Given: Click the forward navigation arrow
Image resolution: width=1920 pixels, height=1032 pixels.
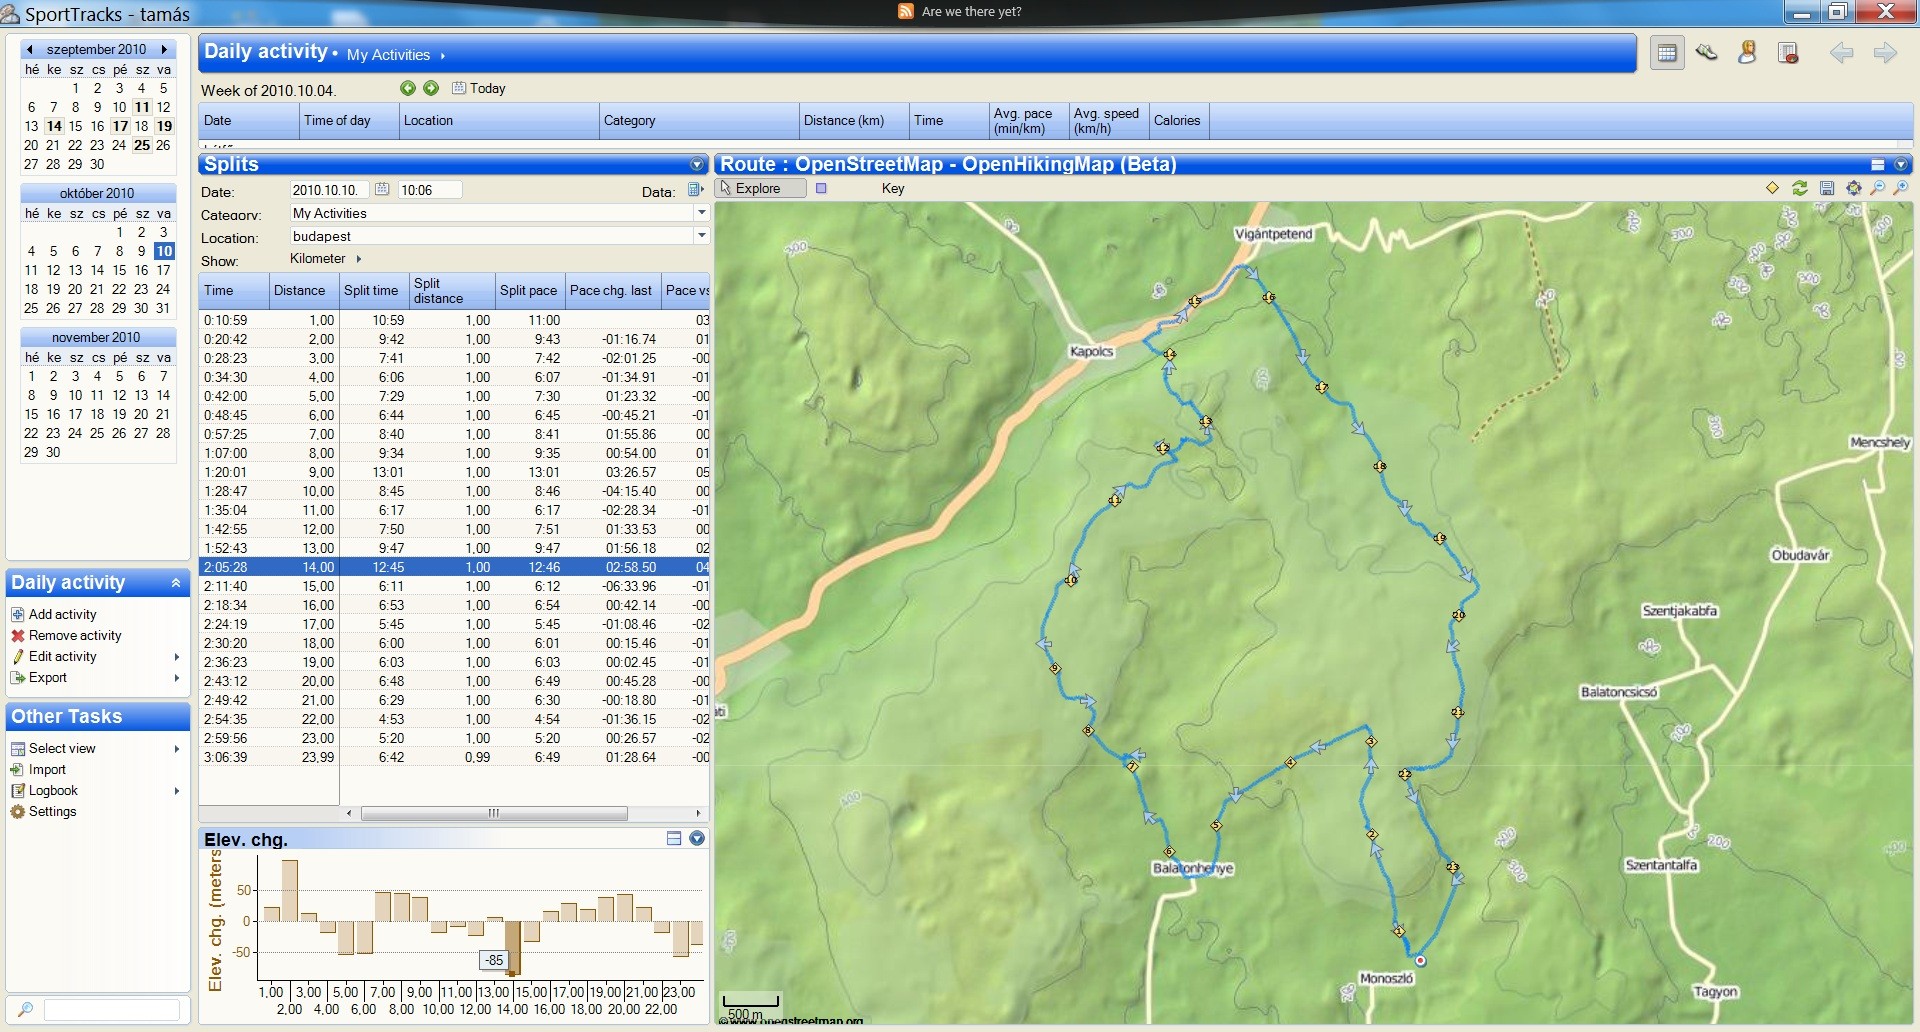Looking at the screenshot, I should click(1885, 53).
